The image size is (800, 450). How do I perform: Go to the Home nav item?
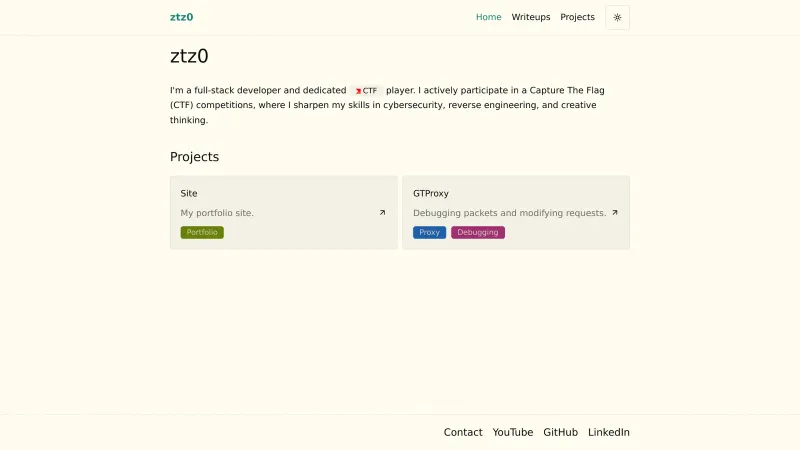pyautogui.click(x=488, y=17)
